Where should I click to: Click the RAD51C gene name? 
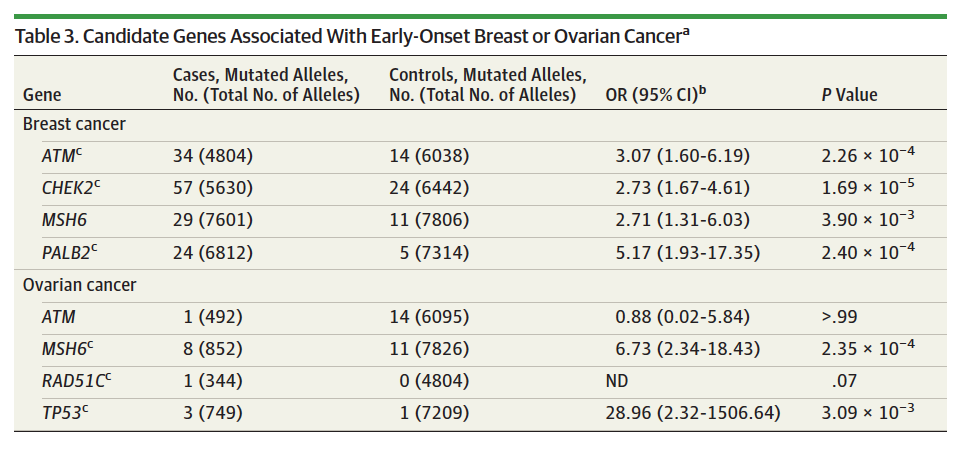72,381
